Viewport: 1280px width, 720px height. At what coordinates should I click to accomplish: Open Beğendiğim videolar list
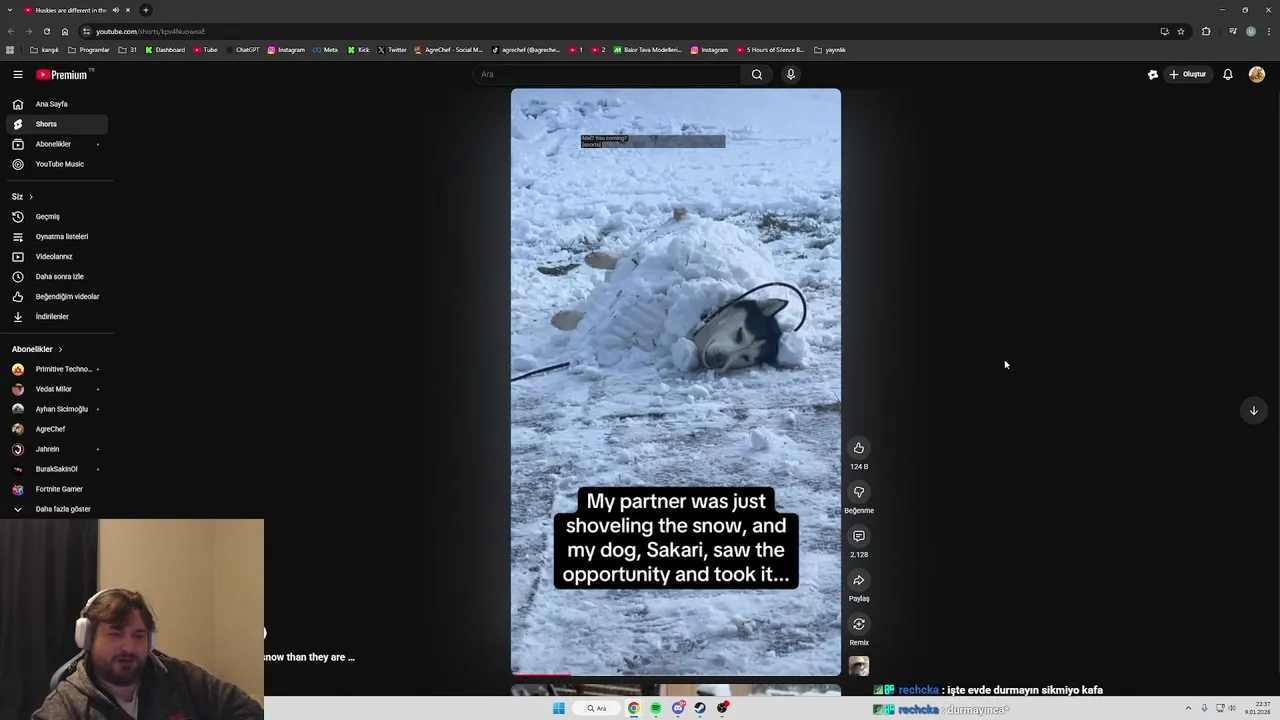[x=56, y=297]
